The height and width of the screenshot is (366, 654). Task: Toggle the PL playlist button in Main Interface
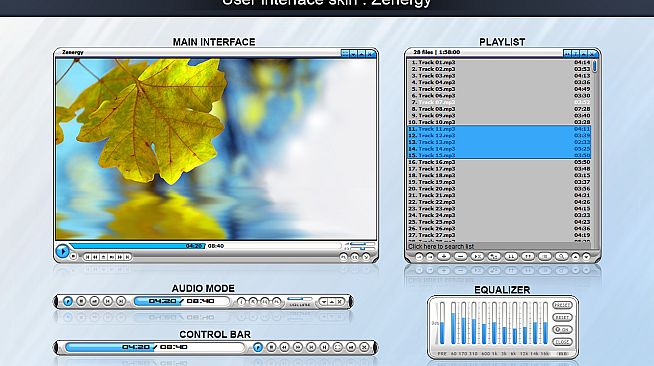[344, 257]
